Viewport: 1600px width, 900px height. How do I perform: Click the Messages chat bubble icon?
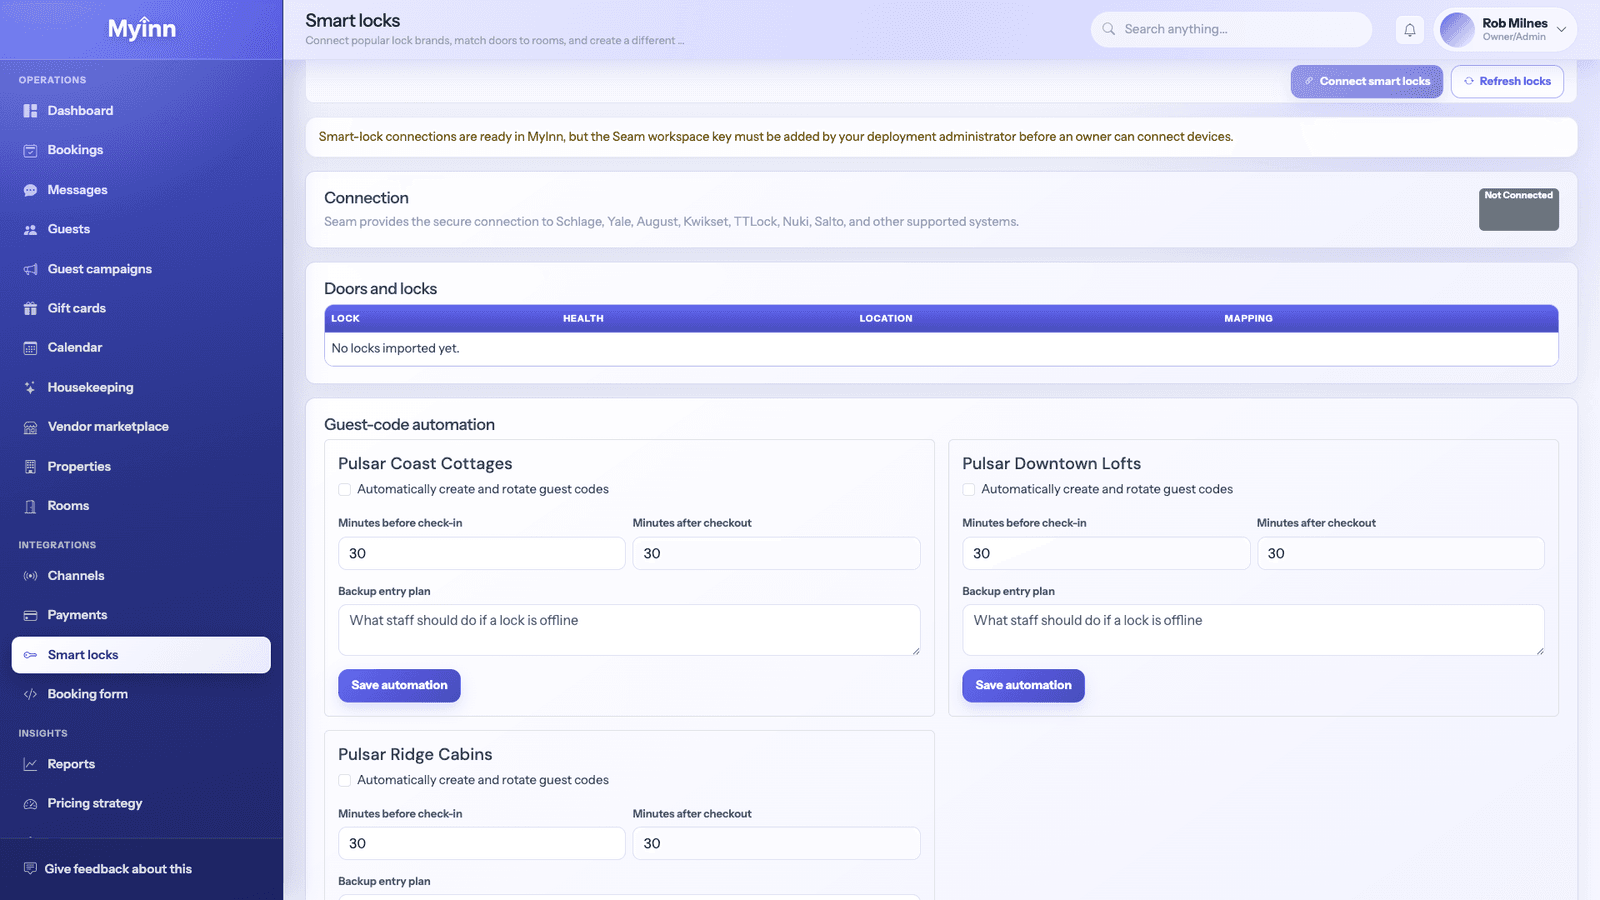pos(30,190)
